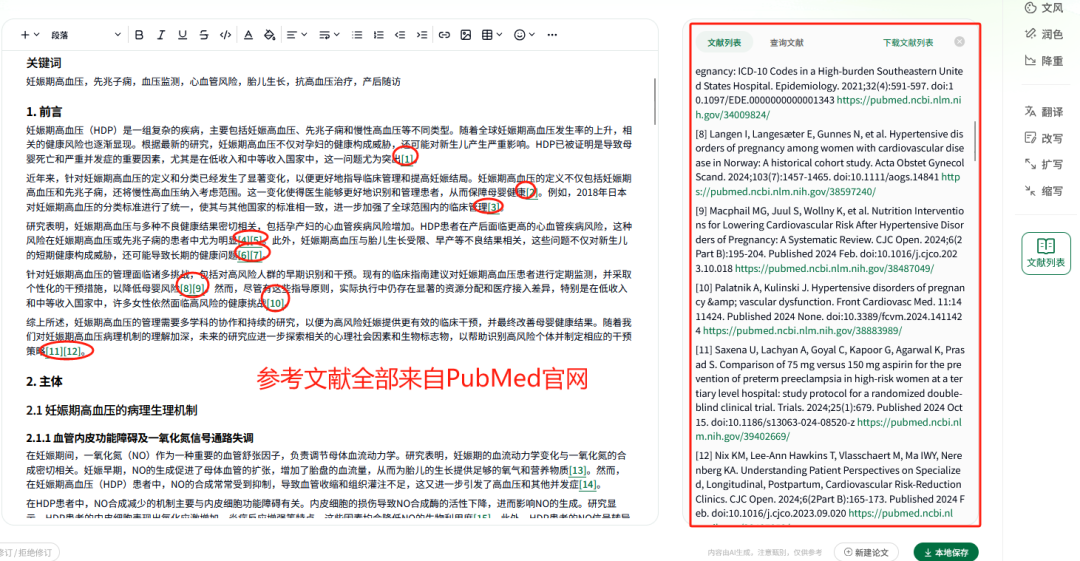This screenshot has height=561, width=1080.
Task: Open the emoji dropdown
Action: (x=524, y=34)
